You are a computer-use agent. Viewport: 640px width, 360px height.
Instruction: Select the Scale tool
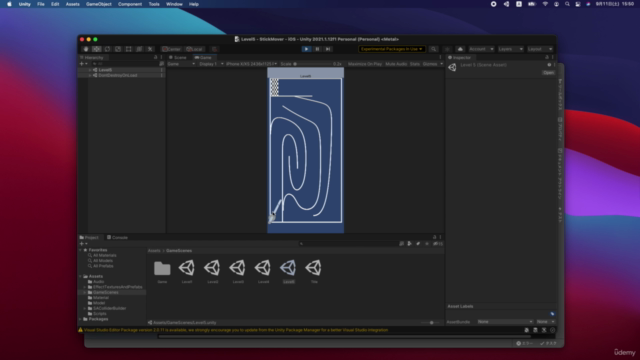pyautogui.click(x=118, y=49)
